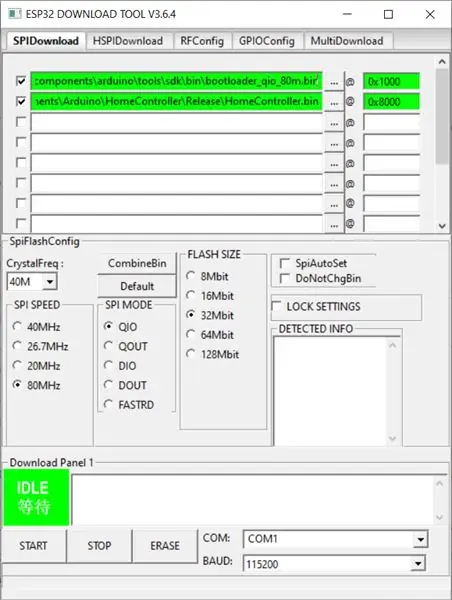Image resolution: width=452 pixels, height=600 pixels.
Task: Click the green IDLE status indicator
Action: (x=36, y=497)
